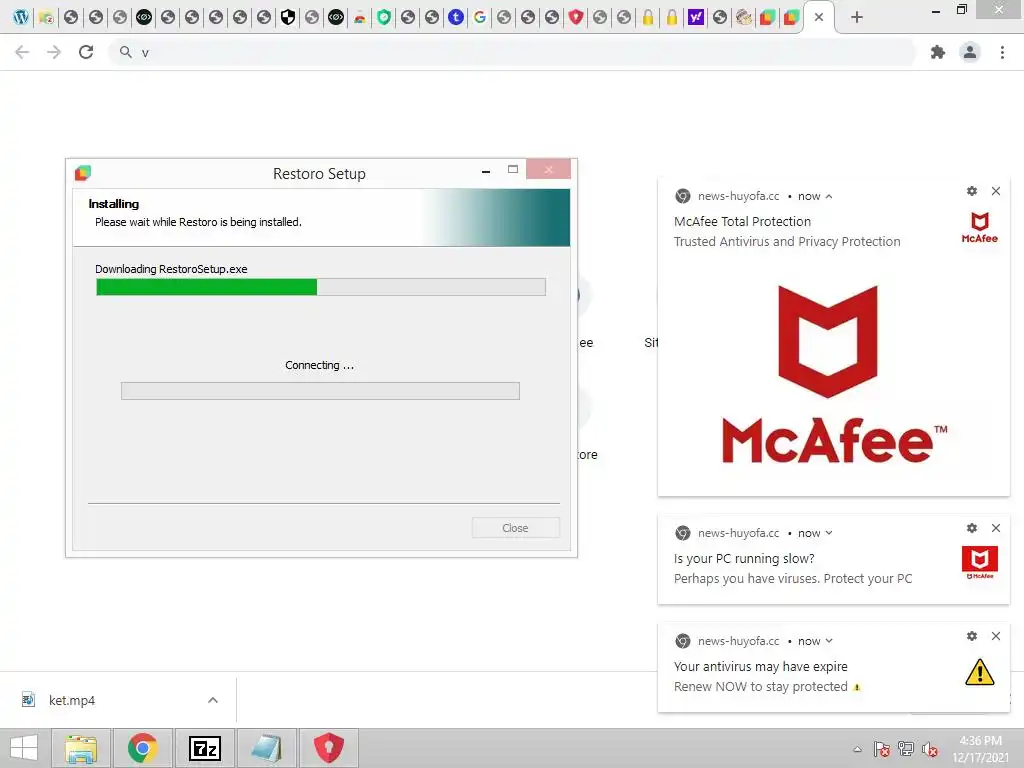Open settings of 'antivirus may have expire' notification
Screen dimensions: 1024x768
click(972, 635)
